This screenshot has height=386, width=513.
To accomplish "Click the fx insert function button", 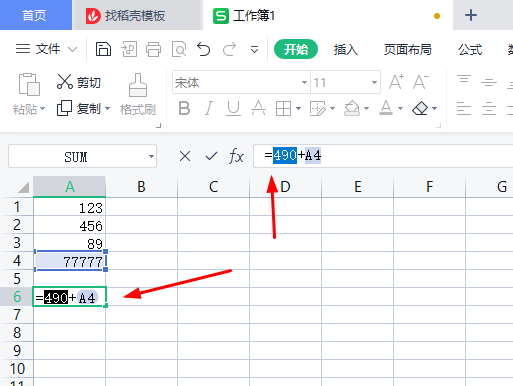I will [x=236, y=156].
